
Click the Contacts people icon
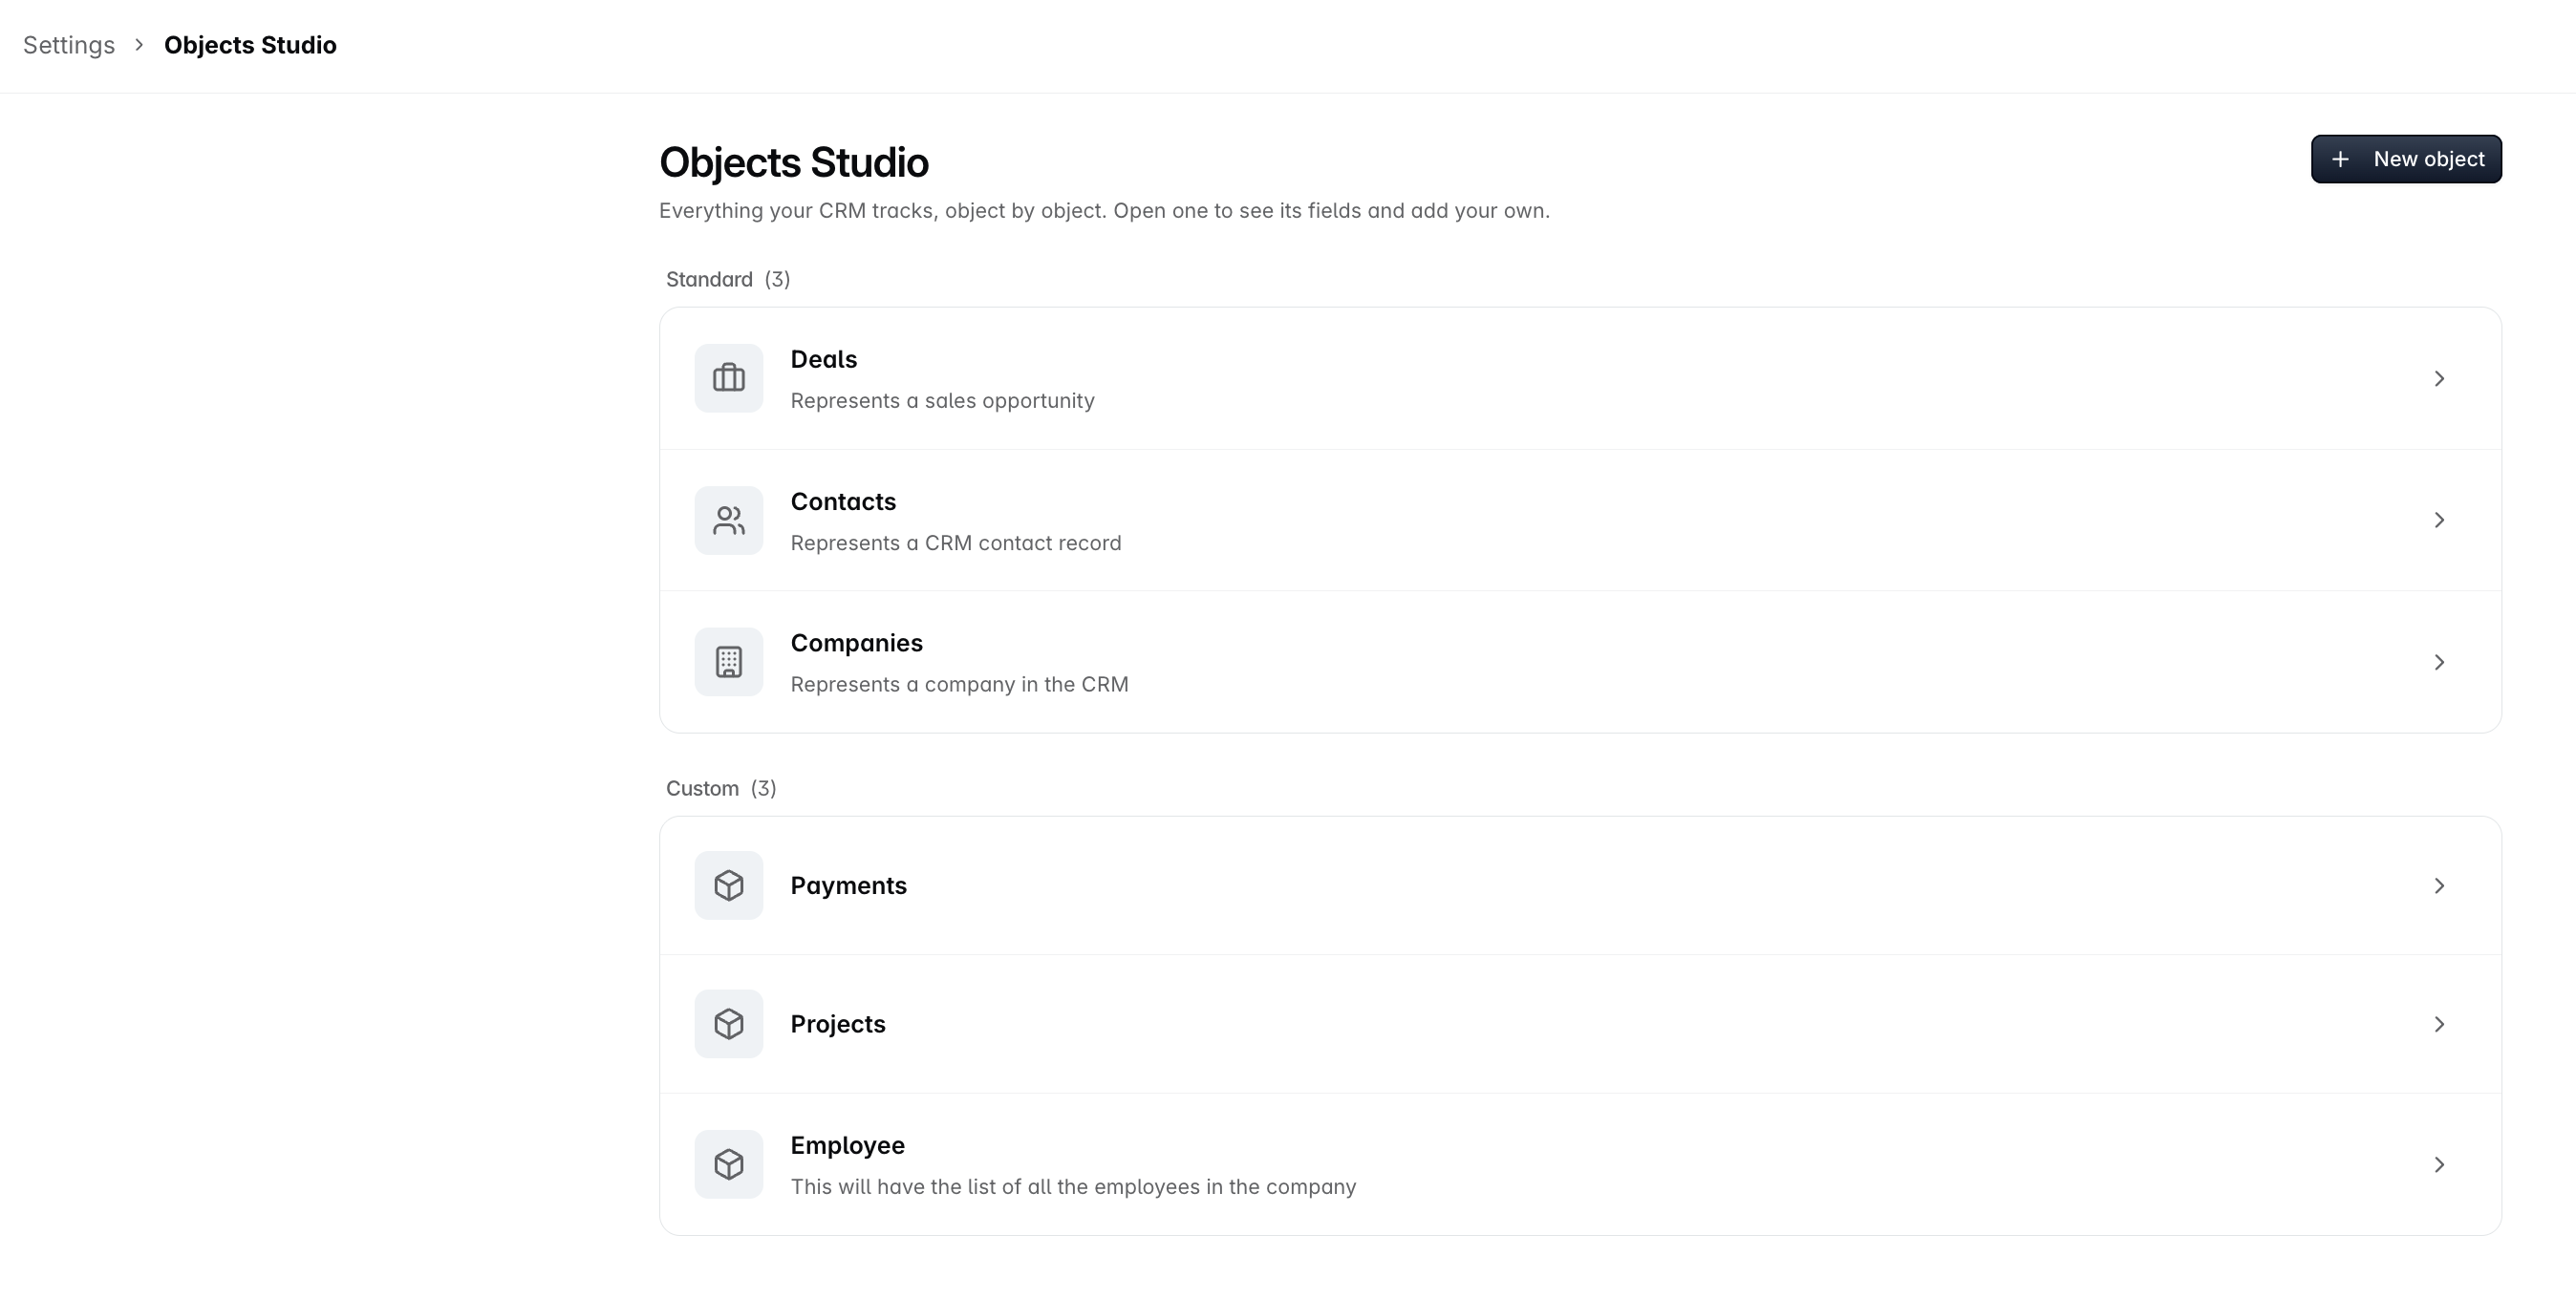[x=729, y=520]
